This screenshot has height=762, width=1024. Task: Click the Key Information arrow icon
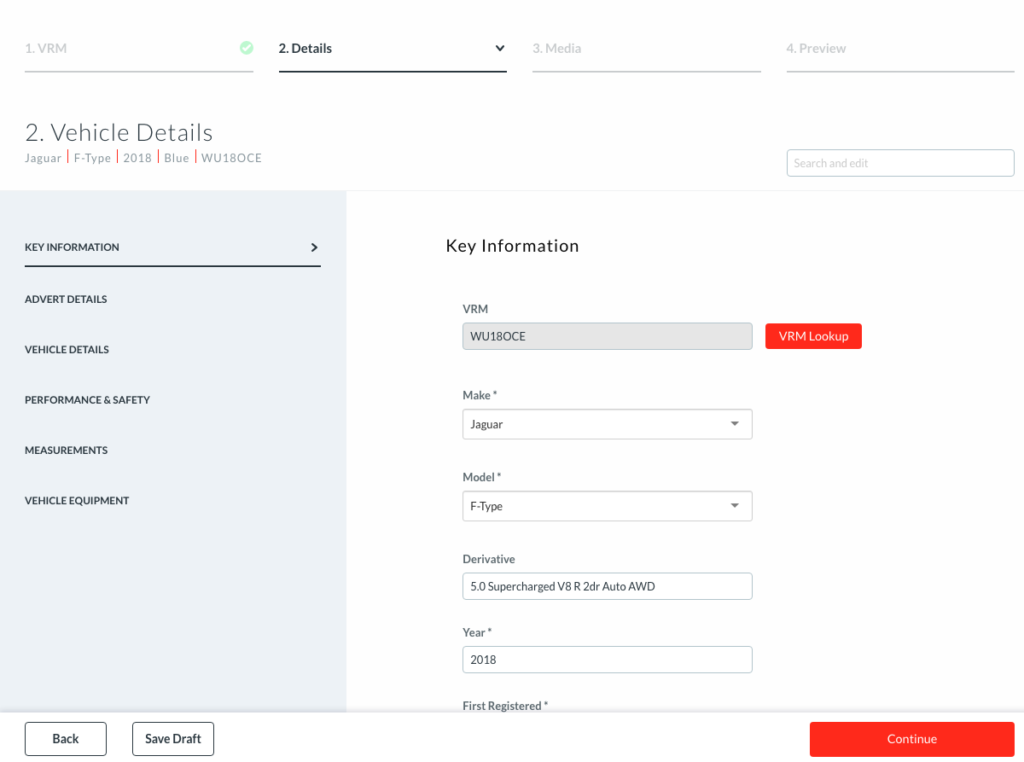click(314, 247)
